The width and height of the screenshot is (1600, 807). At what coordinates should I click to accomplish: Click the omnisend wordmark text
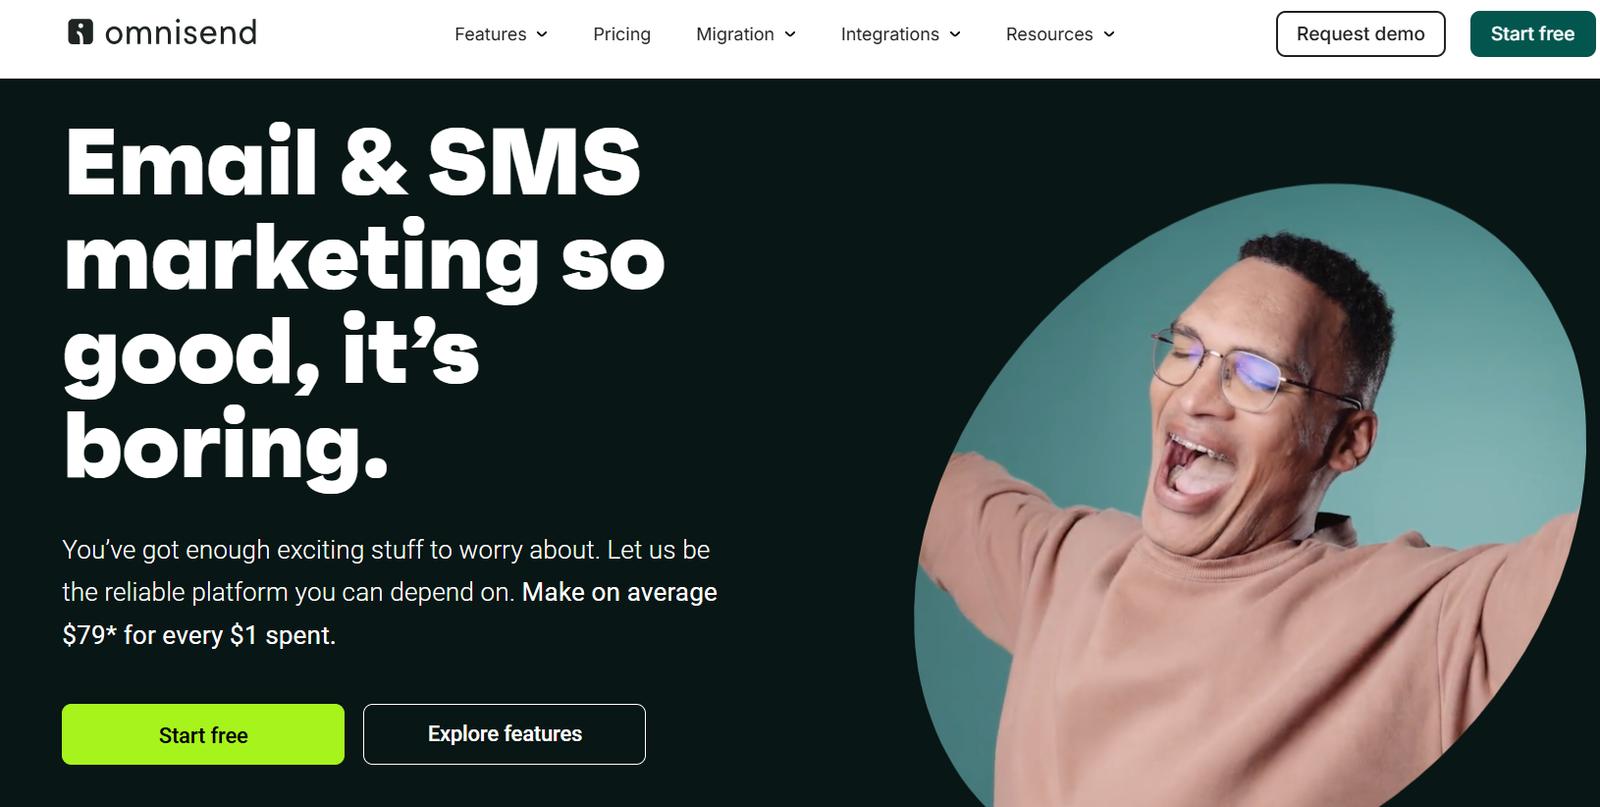[x=181, y=33]
